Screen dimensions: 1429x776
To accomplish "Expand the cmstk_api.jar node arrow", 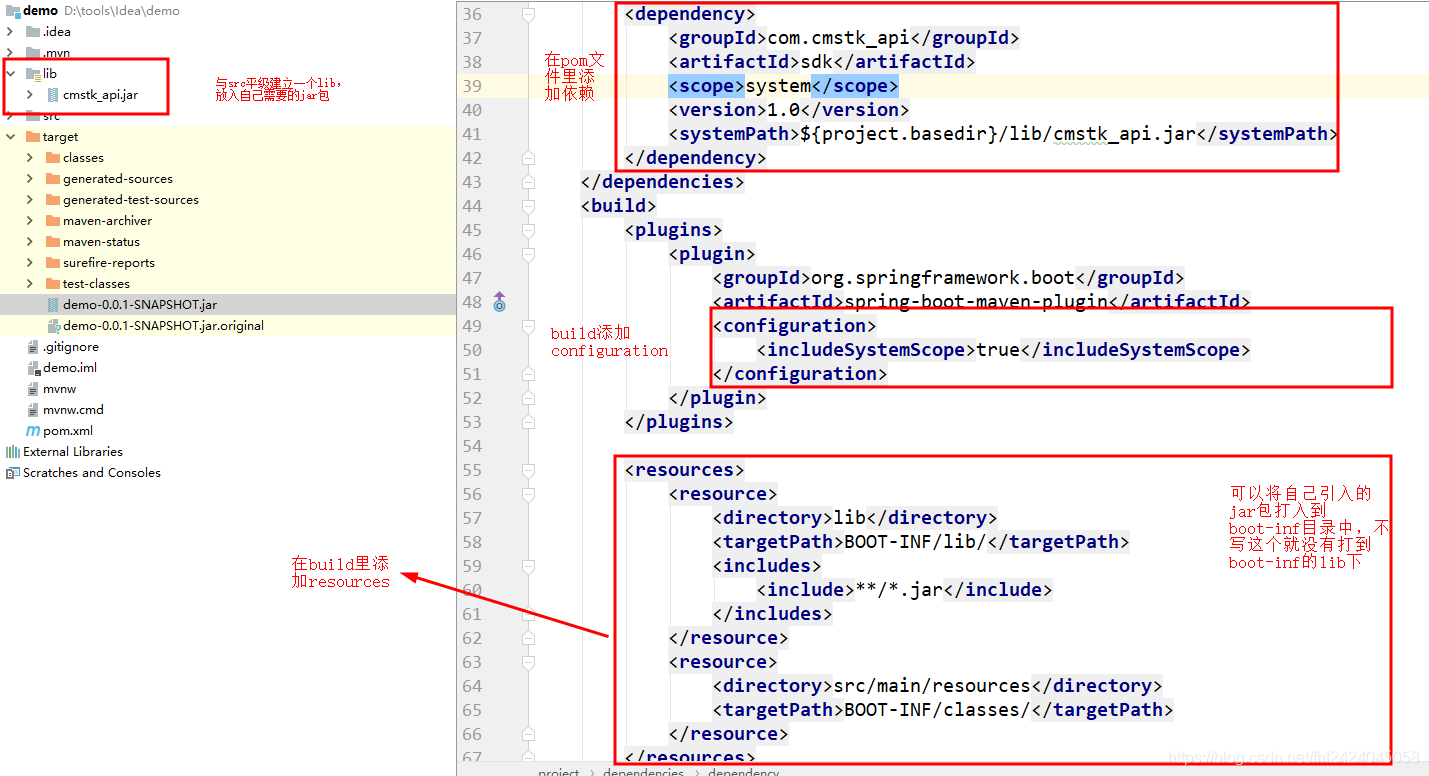I will pyautogui.click(x=30, y=95).
